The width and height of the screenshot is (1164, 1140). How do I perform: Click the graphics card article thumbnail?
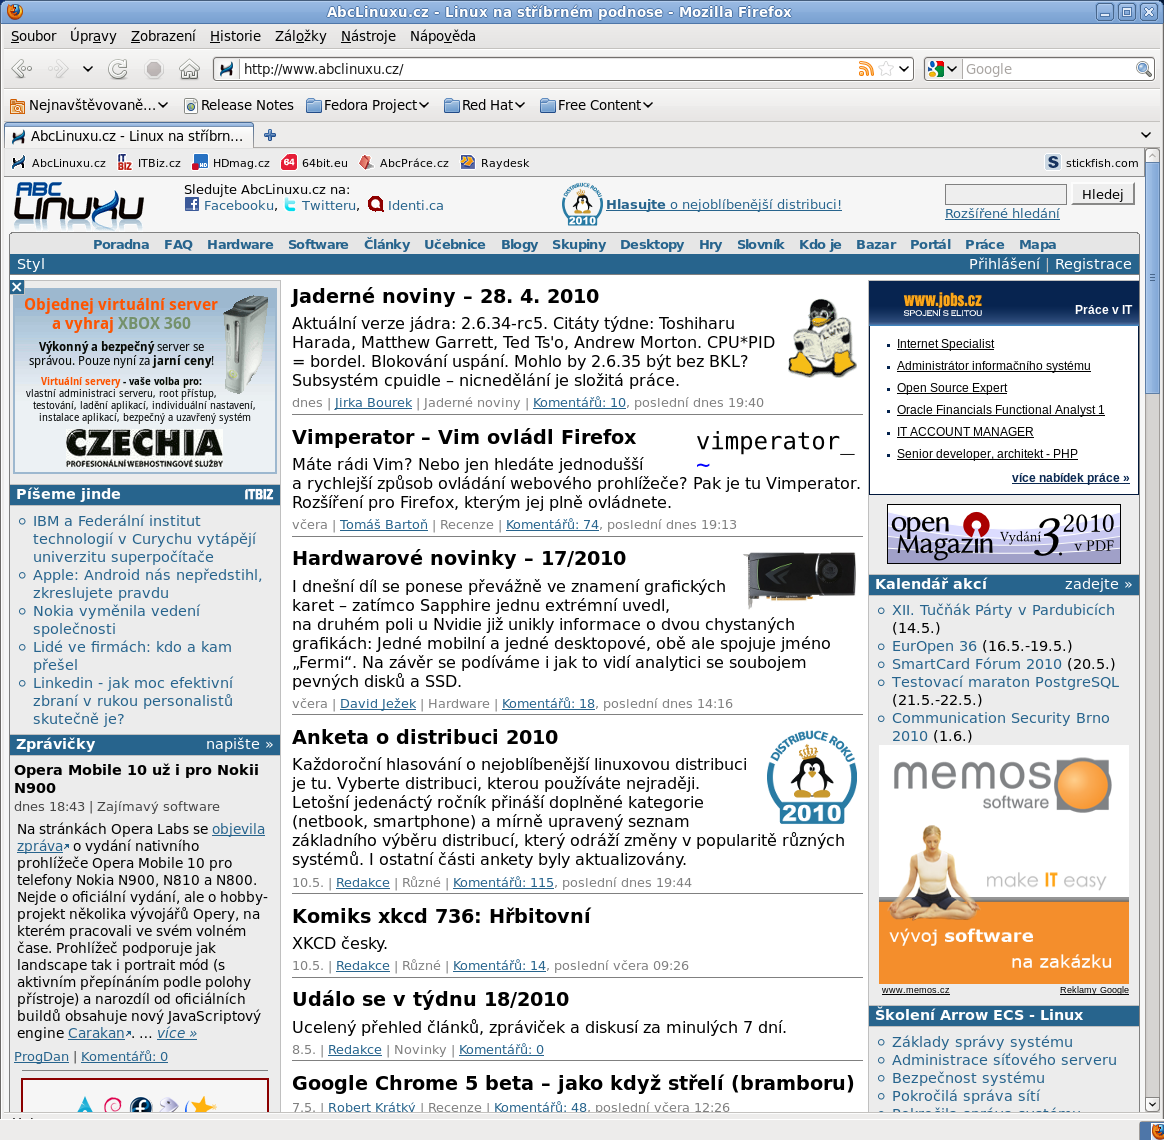pyautogui.click(x=801, y=580)
